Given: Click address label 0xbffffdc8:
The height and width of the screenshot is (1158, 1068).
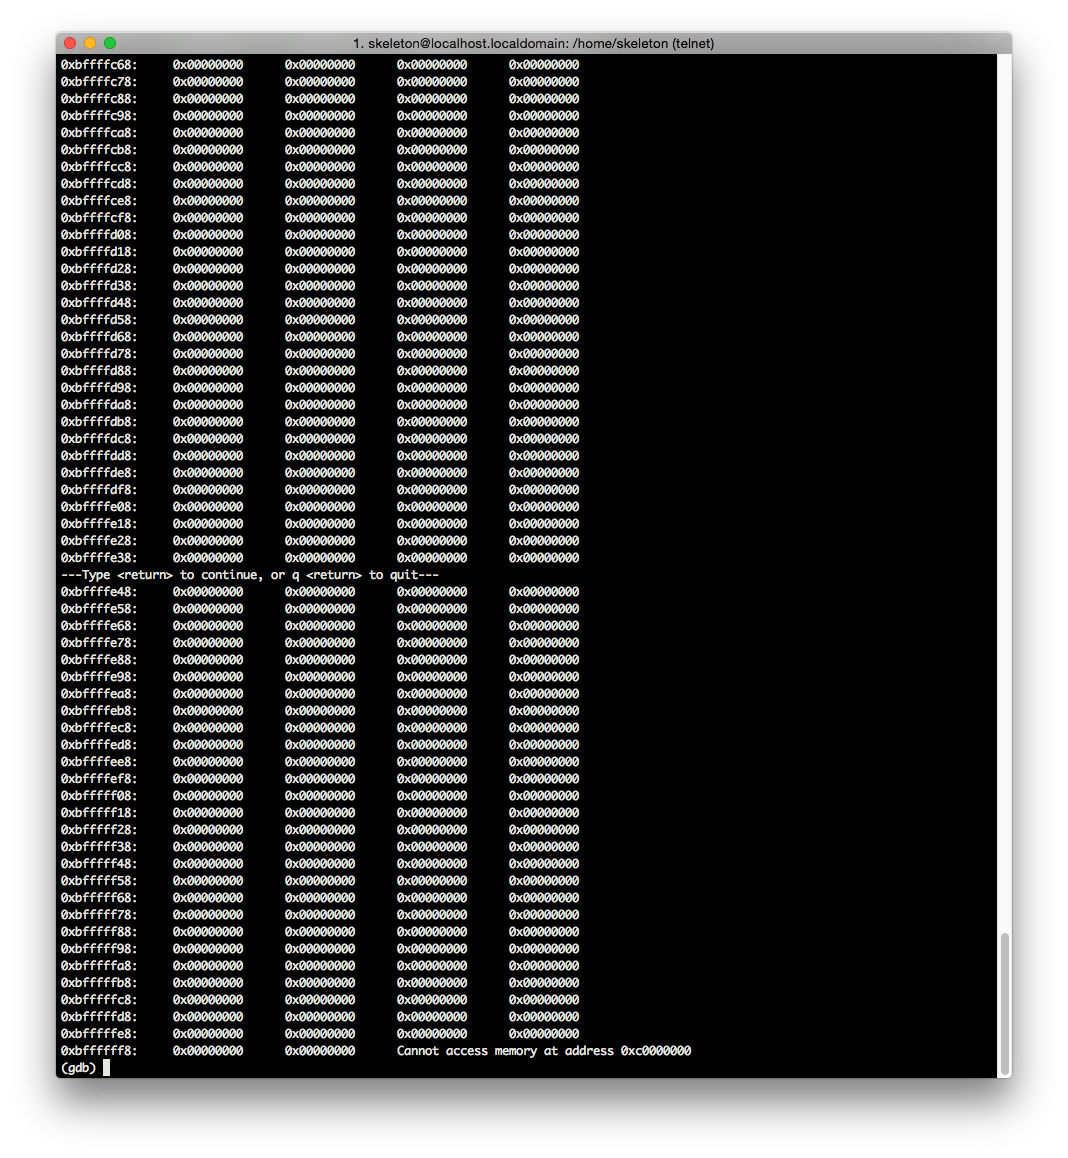Looking at the screenshot, I should click(x=99, y=439).
